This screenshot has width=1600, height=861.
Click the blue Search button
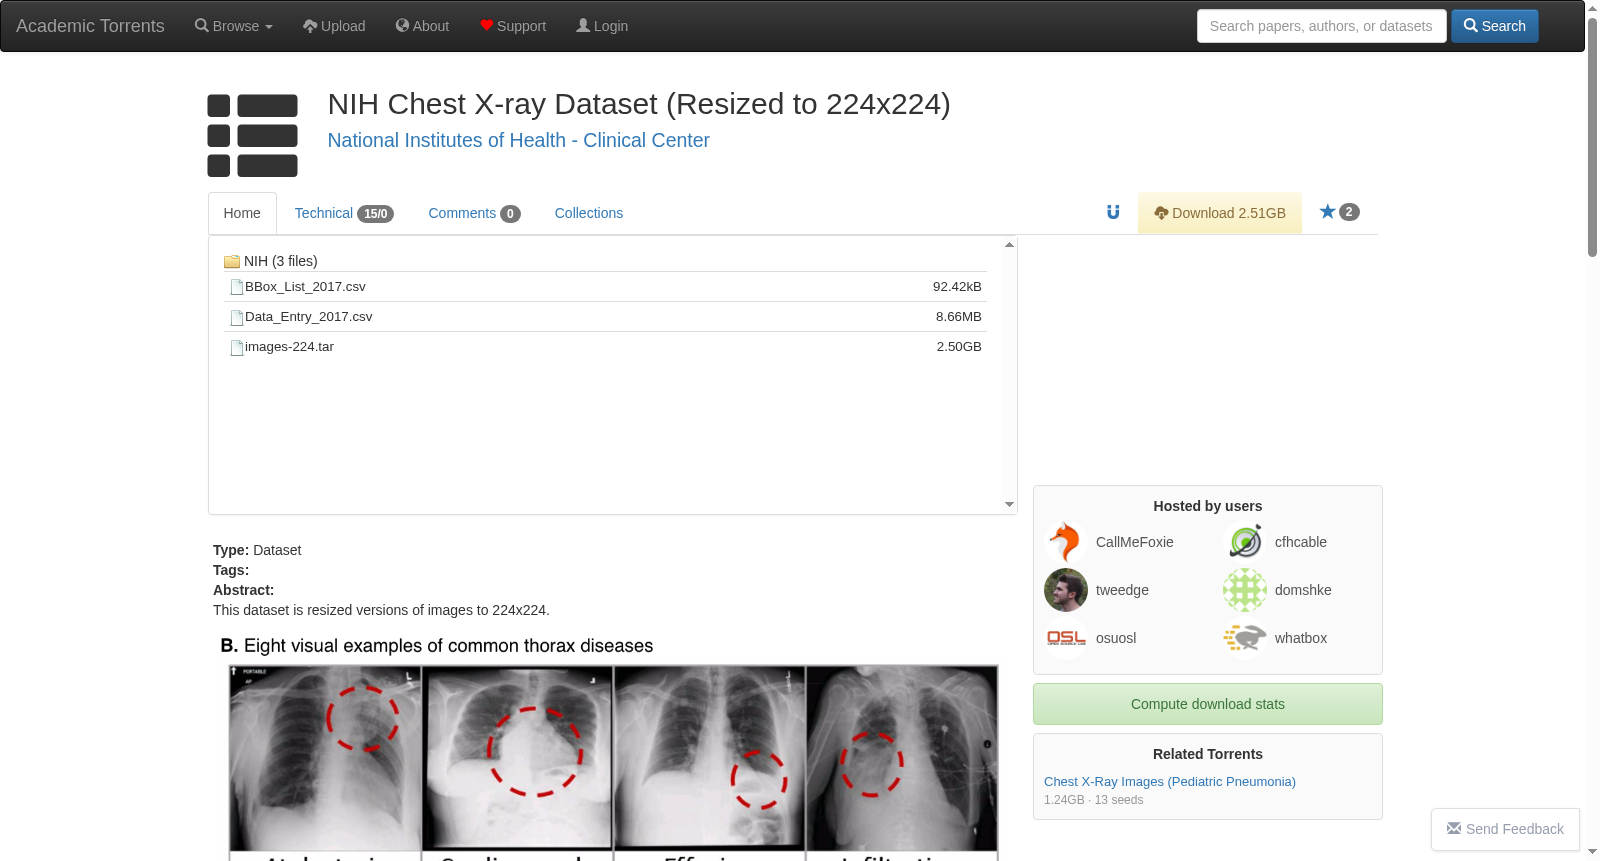click(x=1495, y=26)
